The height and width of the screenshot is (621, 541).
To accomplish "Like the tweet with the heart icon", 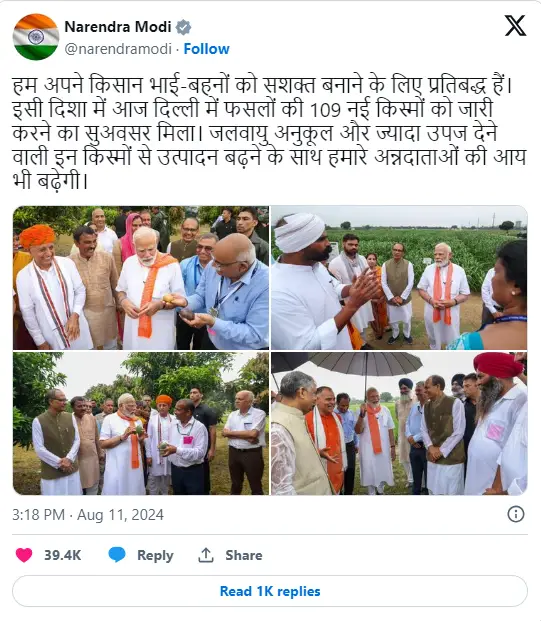I will point(24,555).
